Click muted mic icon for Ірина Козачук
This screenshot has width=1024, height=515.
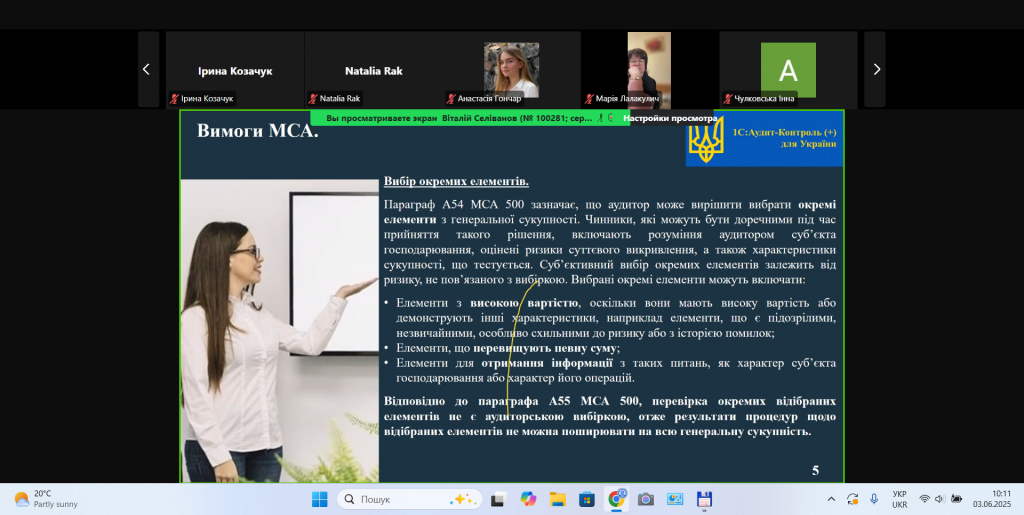point(174,99)
